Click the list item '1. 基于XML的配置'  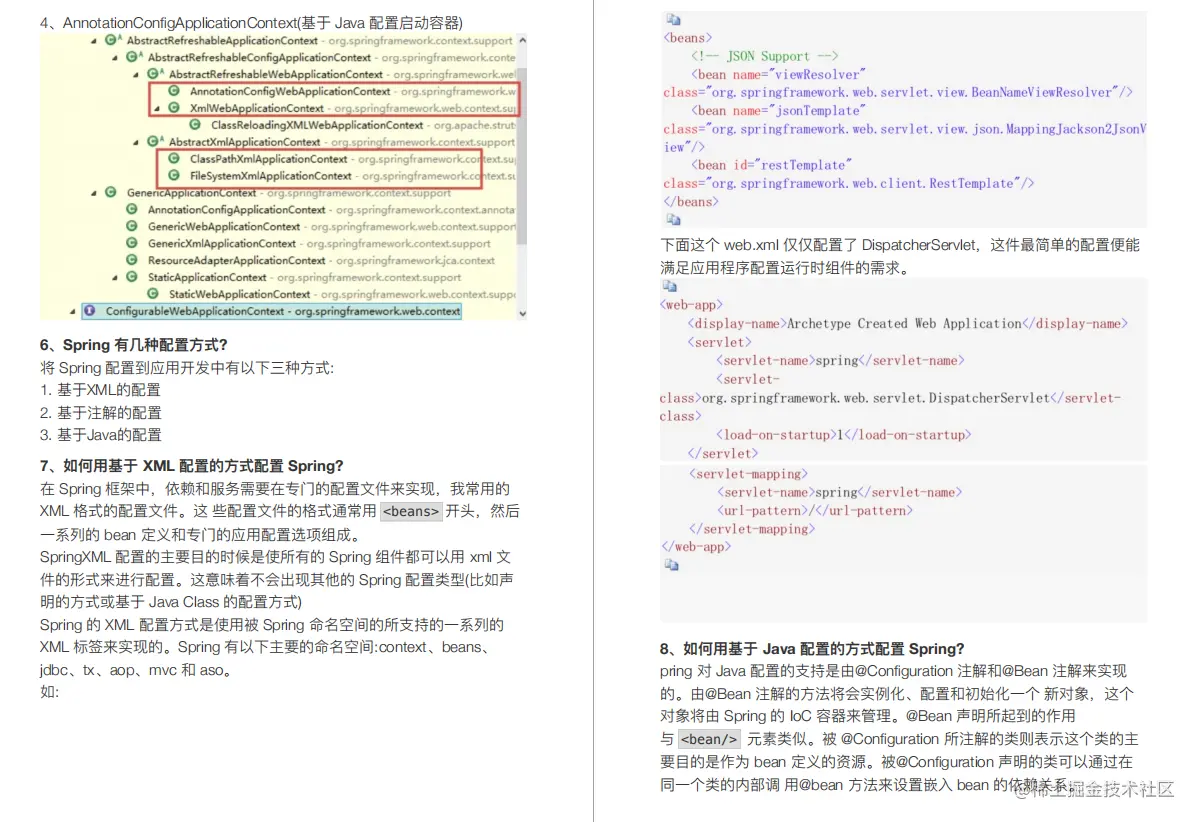point(100,390)
